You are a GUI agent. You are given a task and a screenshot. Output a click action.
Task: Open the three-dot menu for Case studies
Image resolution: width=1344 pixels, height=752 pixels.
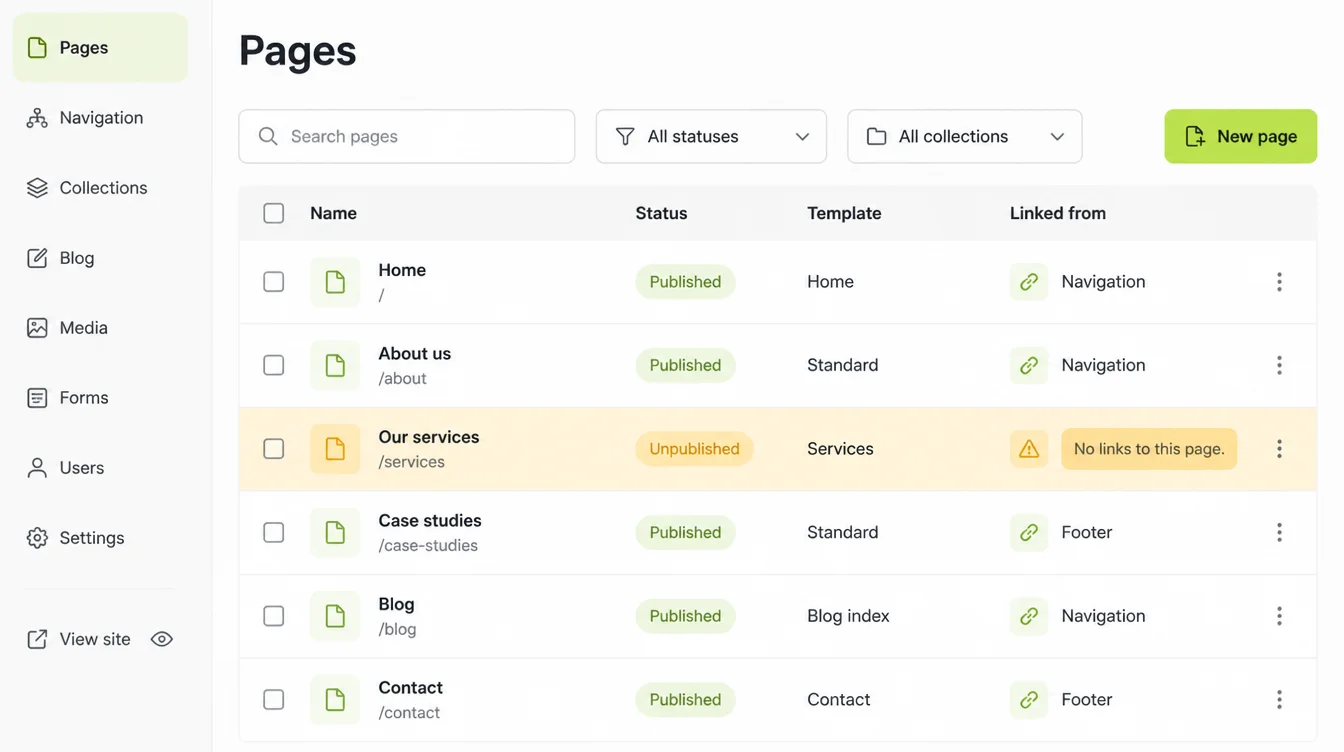pos(1279,532)
